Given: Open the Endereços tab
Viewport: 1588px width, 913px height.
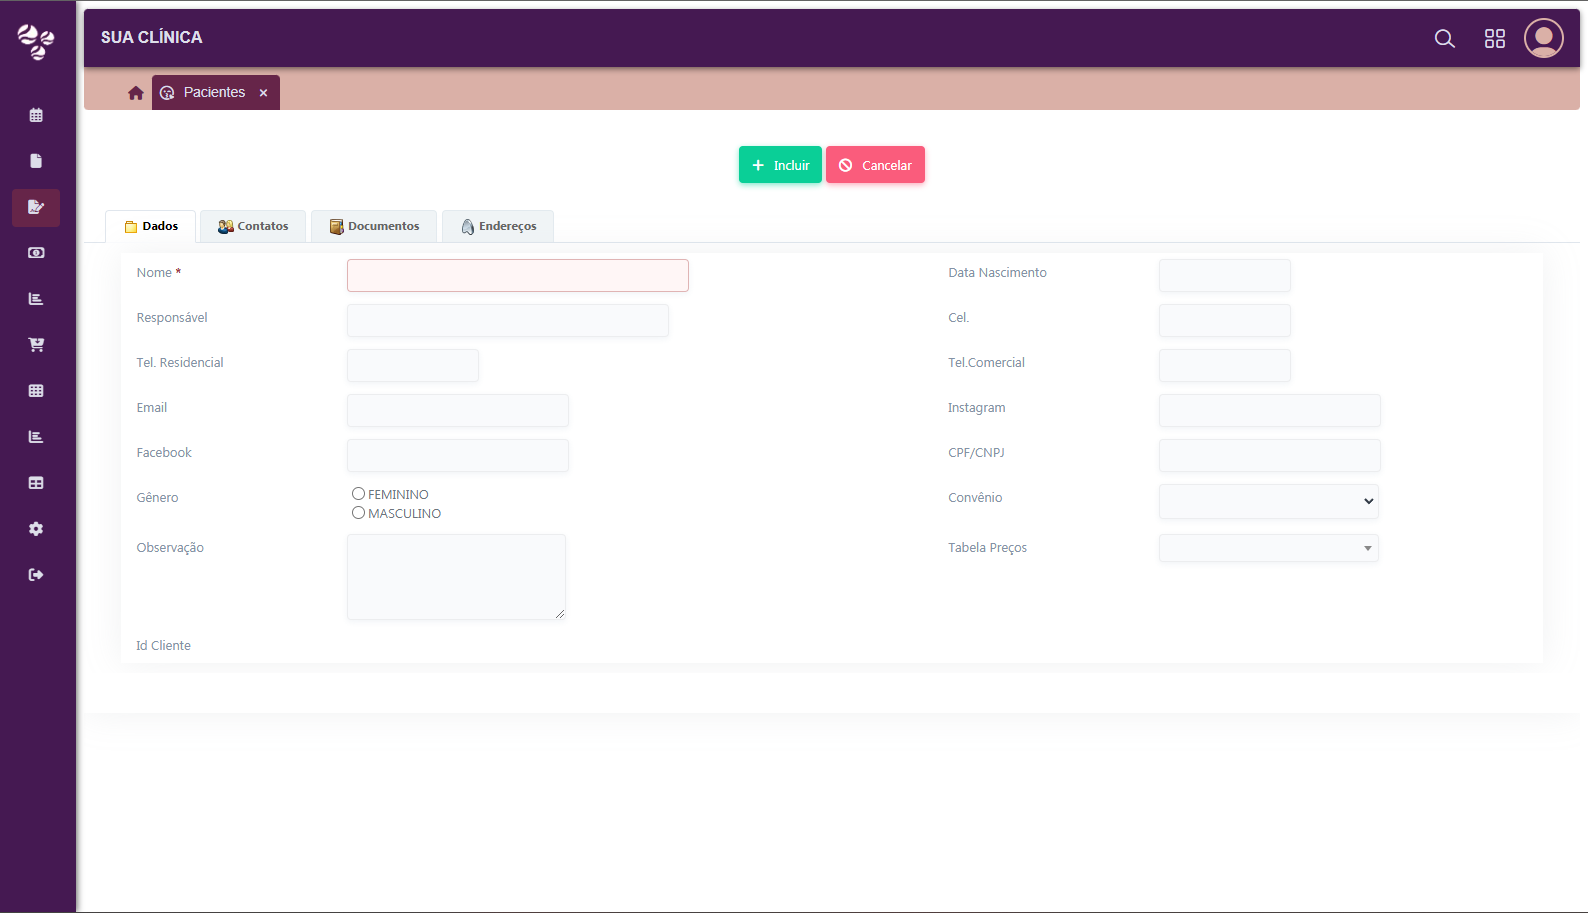Looking at the screenshot, I should coord(498,226).
